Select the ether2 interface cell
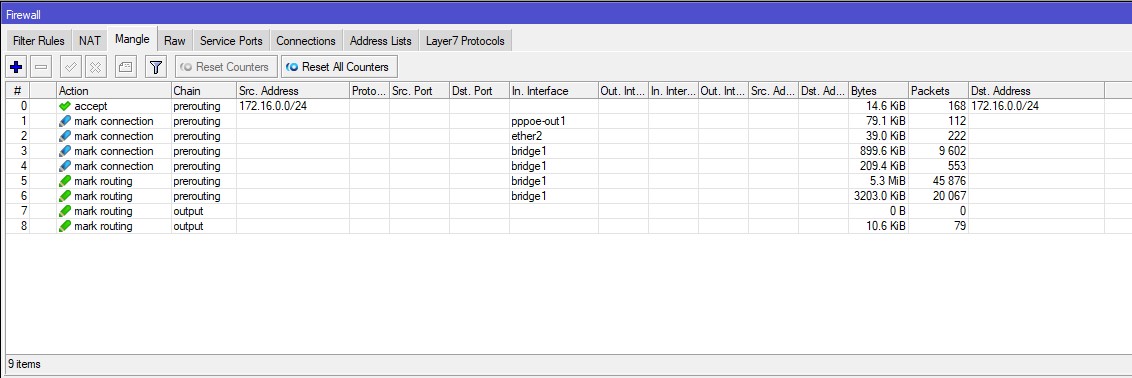The width and height of the screenshot is (1132, 378). coord(553,136)
